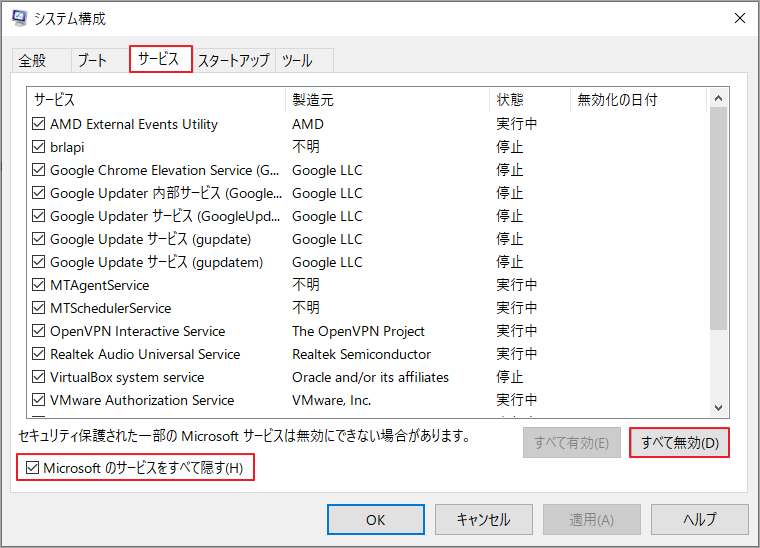The height and width of the screenshot is (548, 760).
Task: Click 実行中 status in OpenVPN row
Action: click(517, 331)
